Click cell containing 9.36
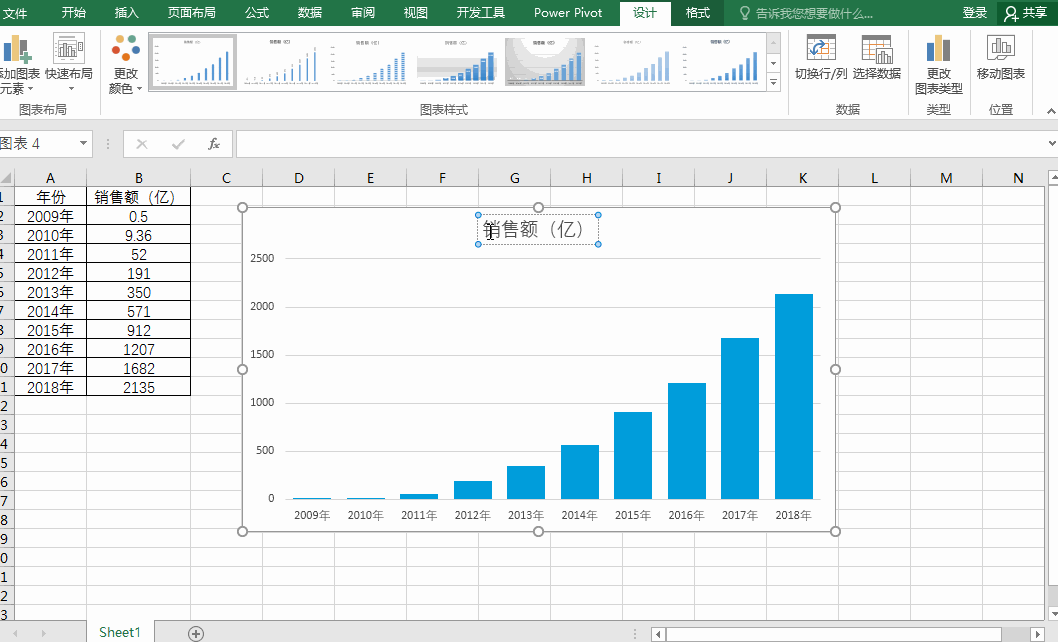Viewport: 1058px width, 642px height. pyautogui.click(x=138, y=236)
